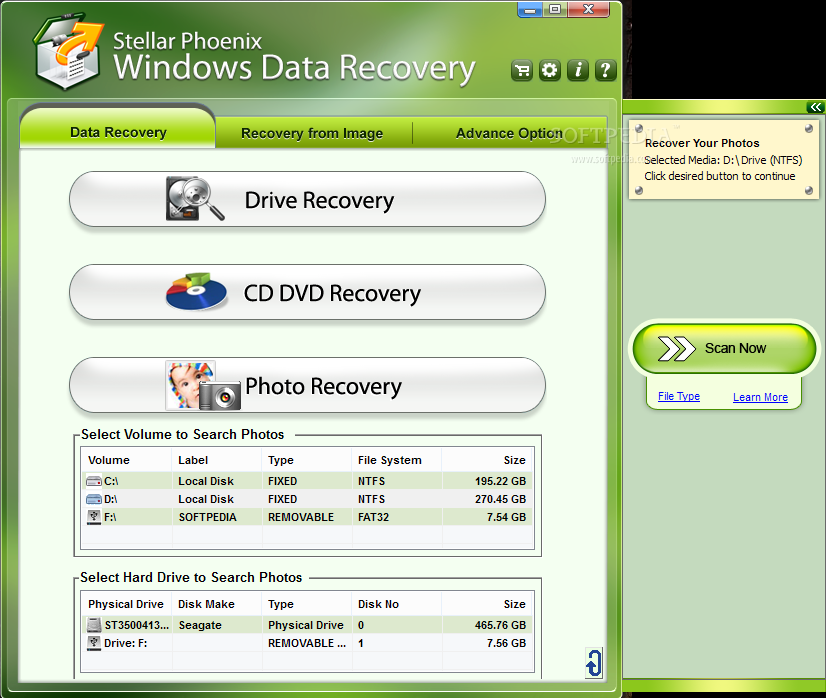This screenshot has width=826, height=698.
Task: Open Recovery from Image tab
Action: tap(312, 133)
